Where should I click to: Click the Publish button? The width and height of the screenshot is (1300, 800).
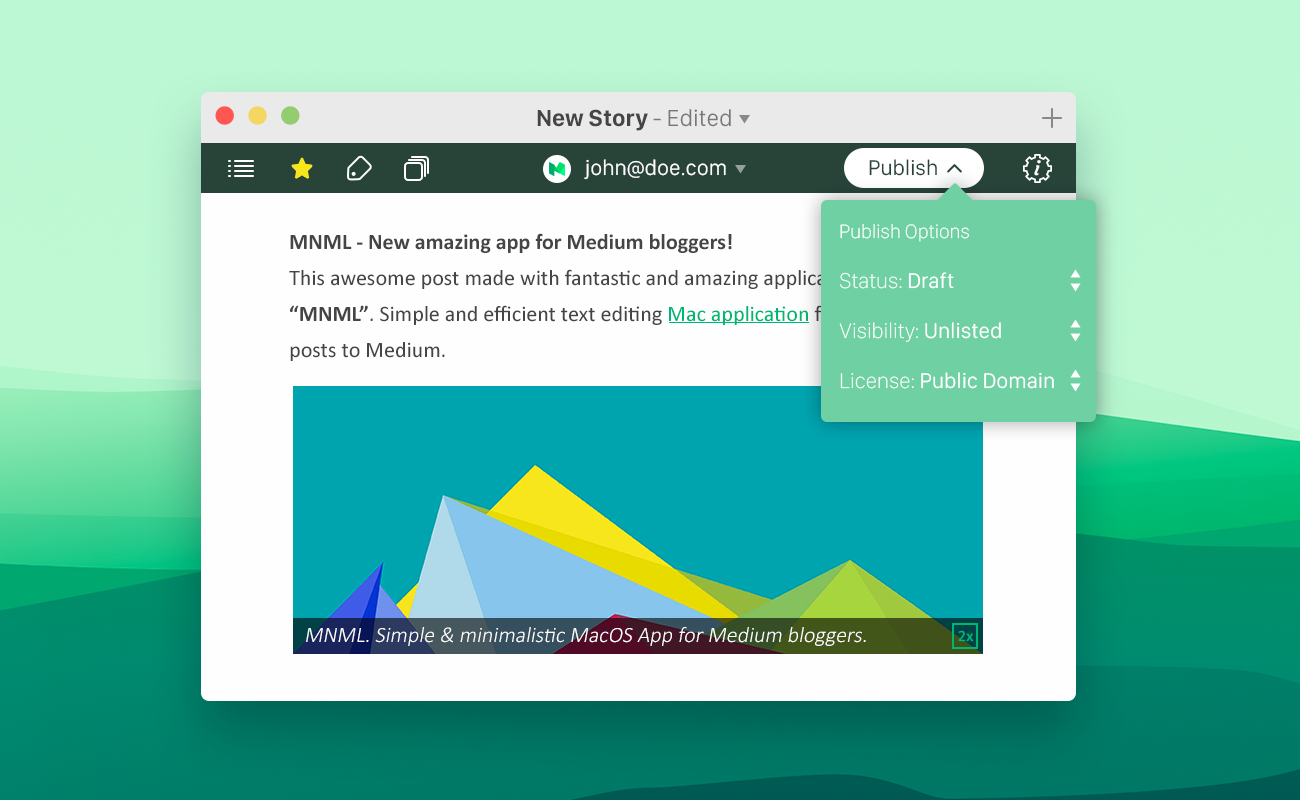tap(914, 168)
